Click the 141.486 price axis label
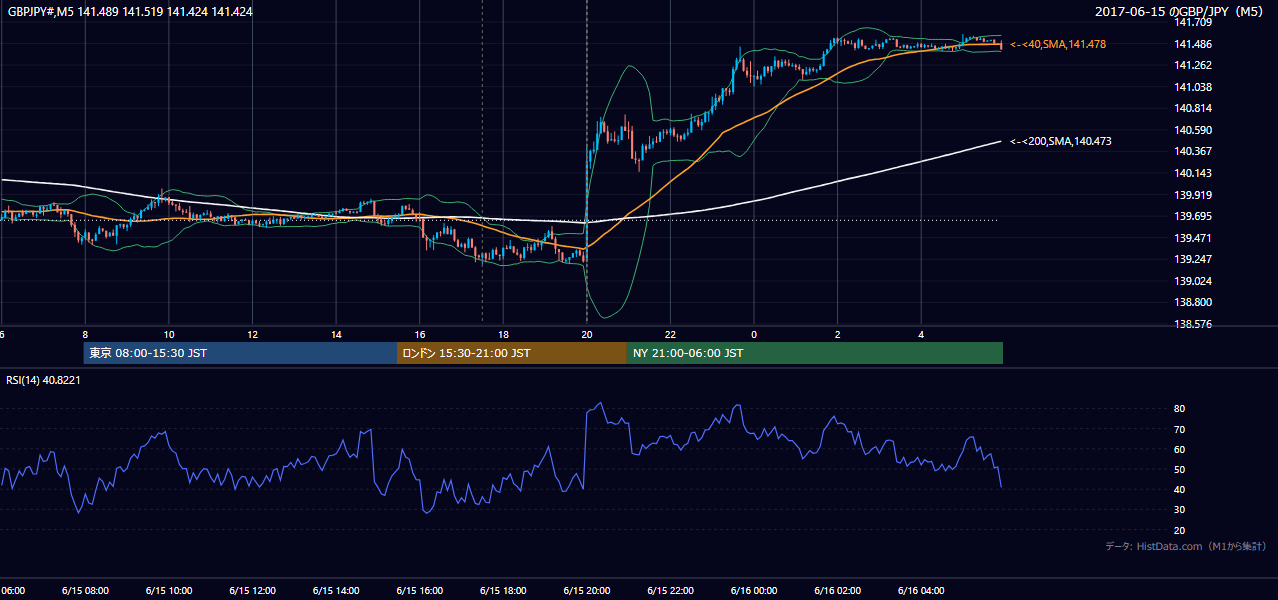The image size is (1278, 600). tap(1193, 44)
